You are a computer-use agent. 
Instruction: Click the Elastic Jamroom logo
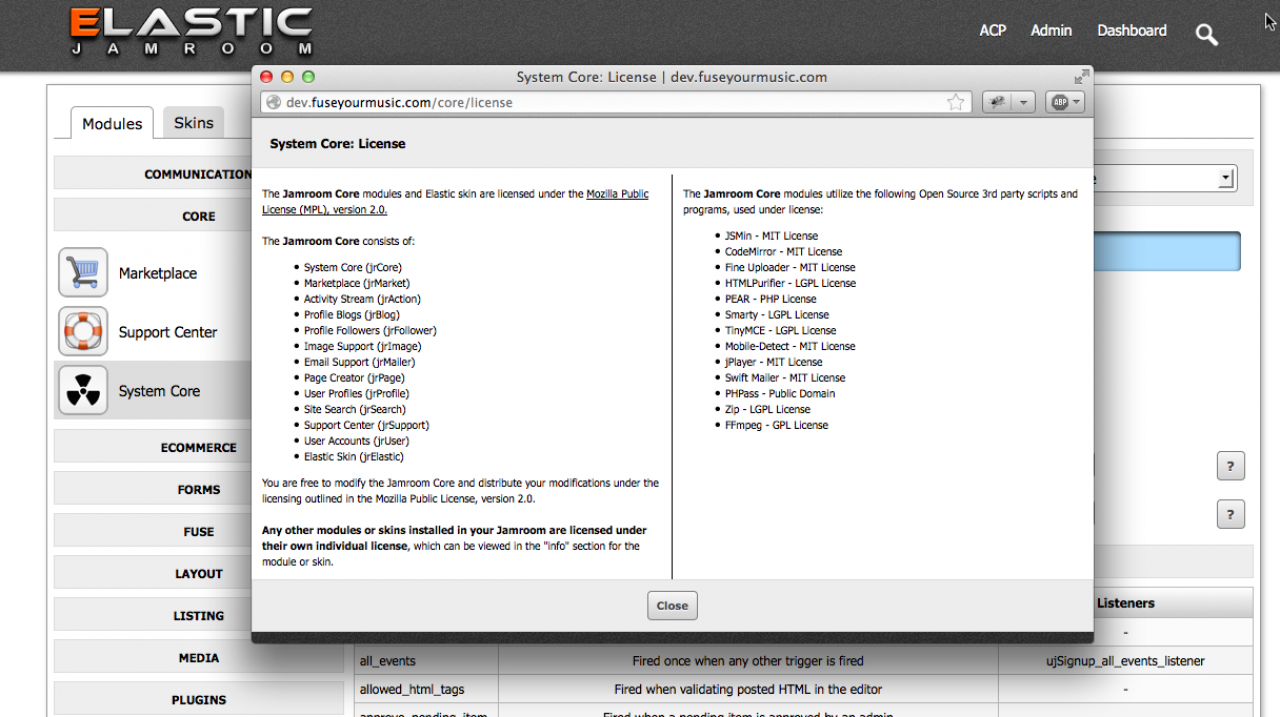(x=192, y=31)
